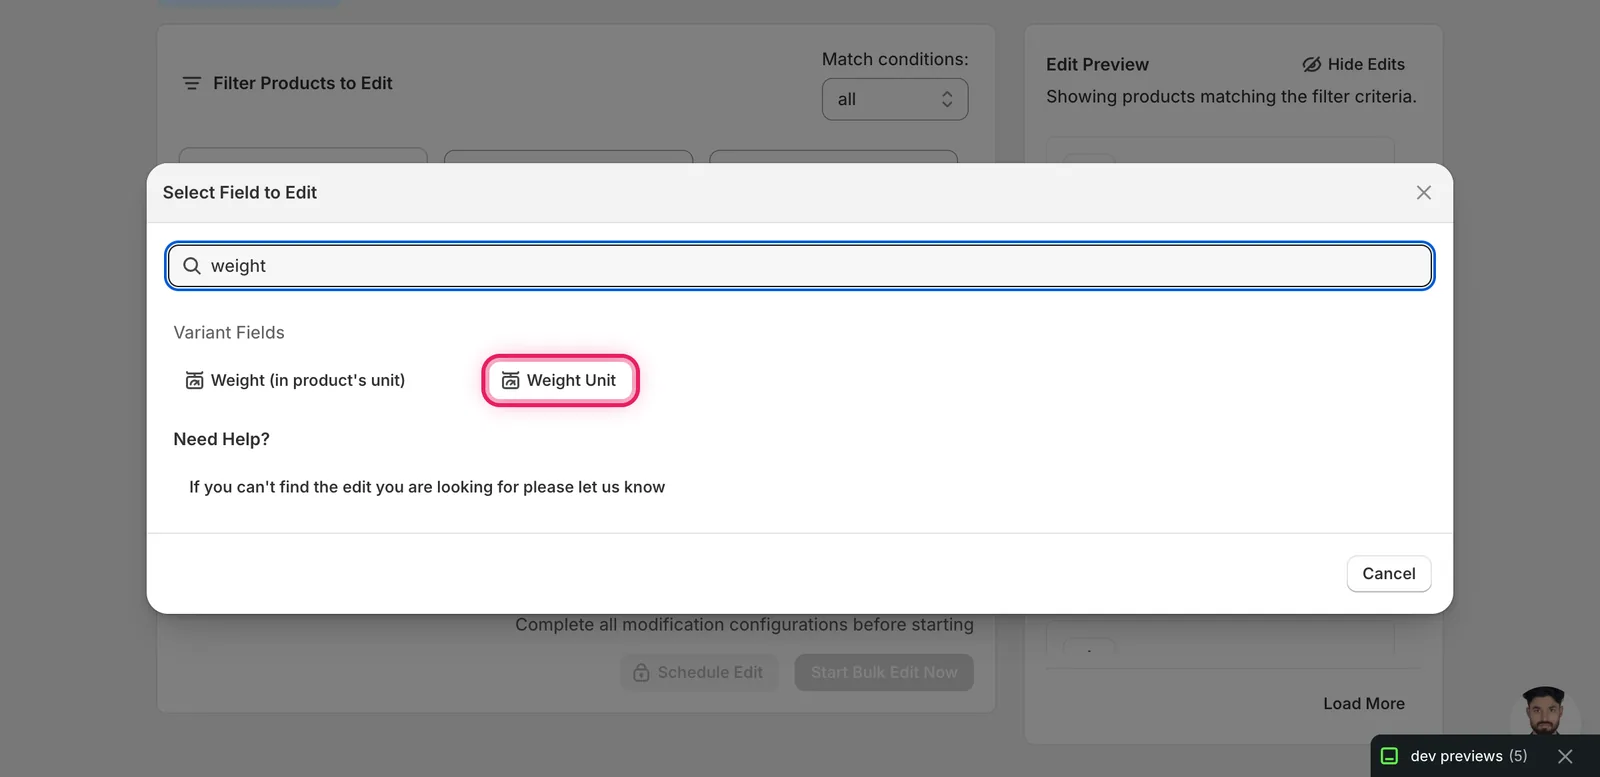The width and height of the screenshot is (1600, 777).
Task: Click the Cancel button in the dialog
Action: 1389,574
